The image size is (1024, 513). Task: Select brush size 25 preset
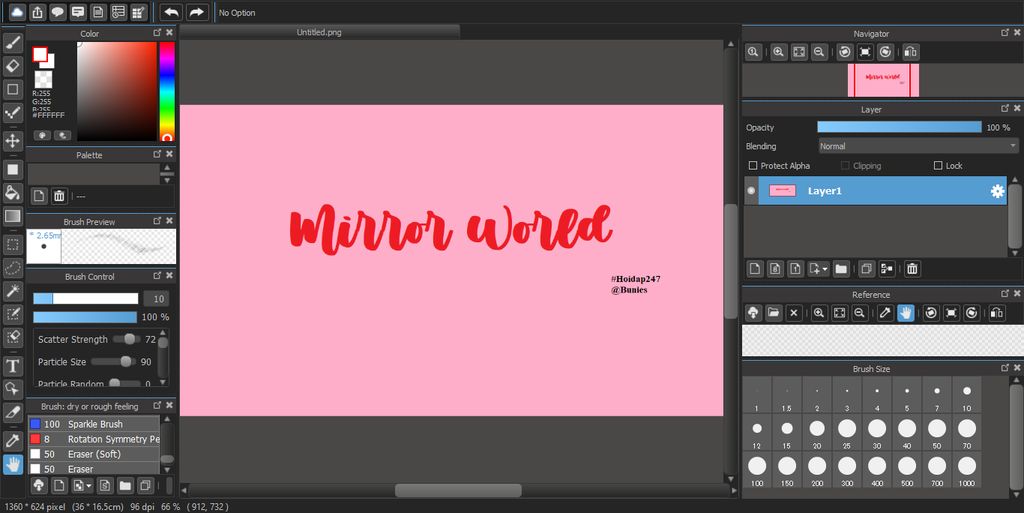(x=847, y=433)
